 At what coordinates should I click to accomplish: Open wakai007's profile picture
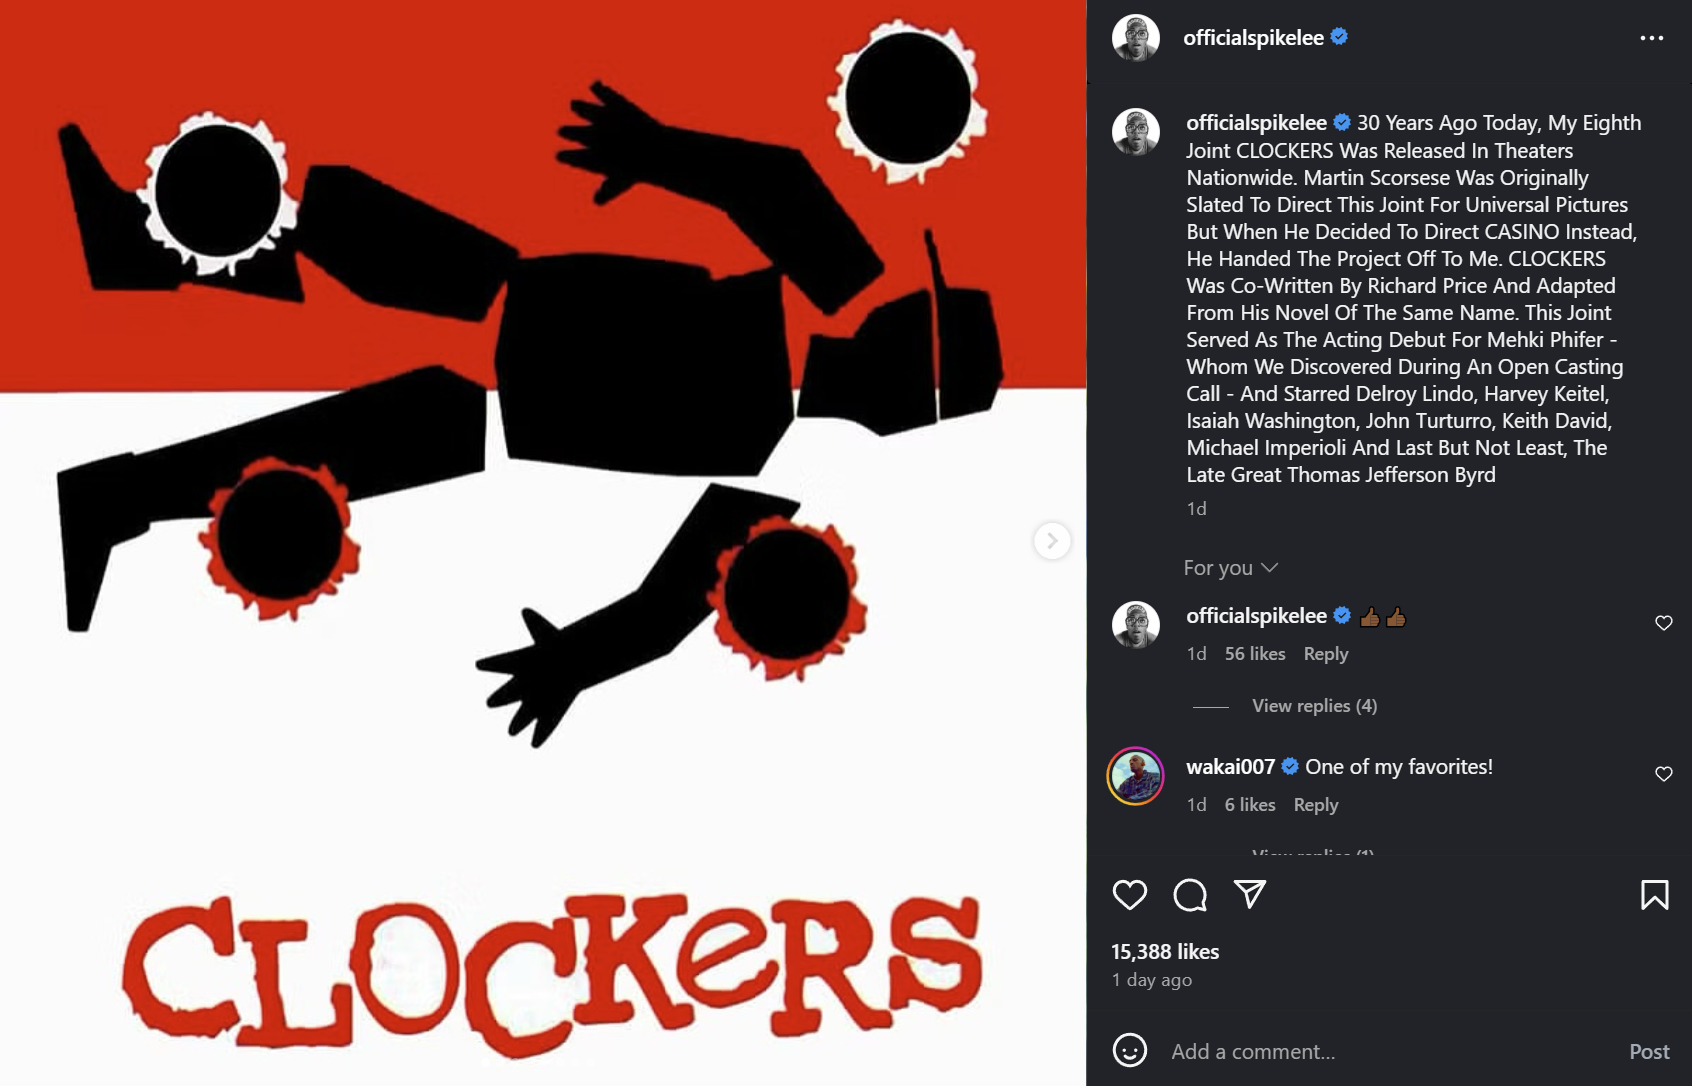[1136, 776]
